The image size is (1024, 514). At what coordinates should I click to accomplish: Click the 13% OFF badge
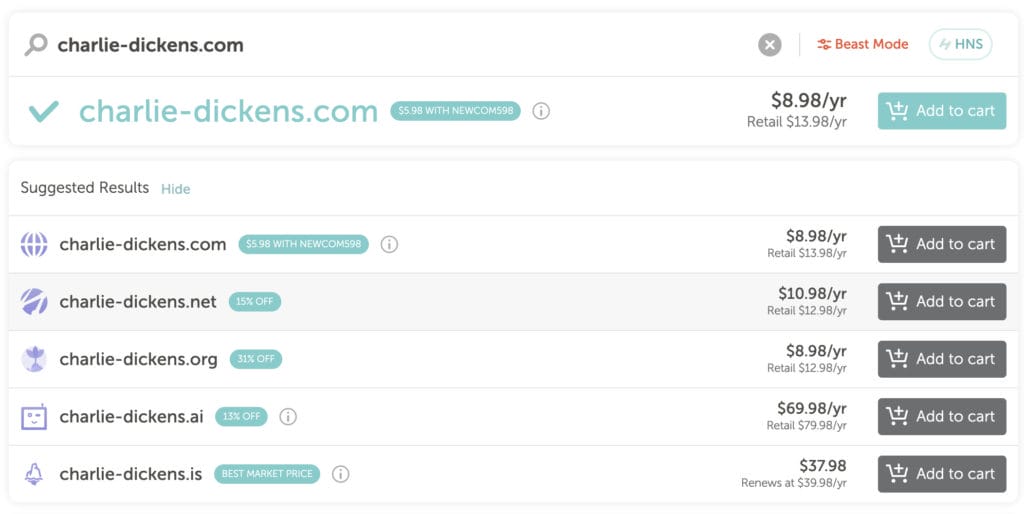[x=241, y=417]
